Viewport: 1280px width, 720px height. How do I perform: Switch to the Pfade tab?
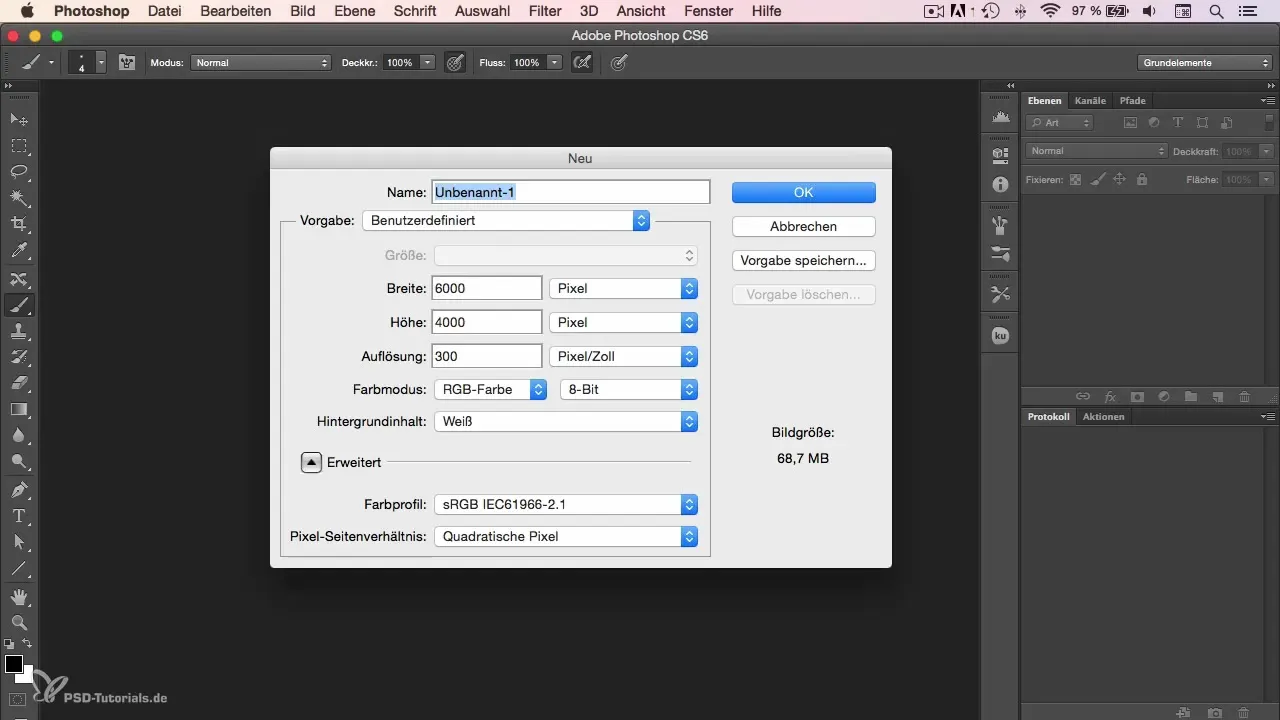click(x=1132, y=100)
